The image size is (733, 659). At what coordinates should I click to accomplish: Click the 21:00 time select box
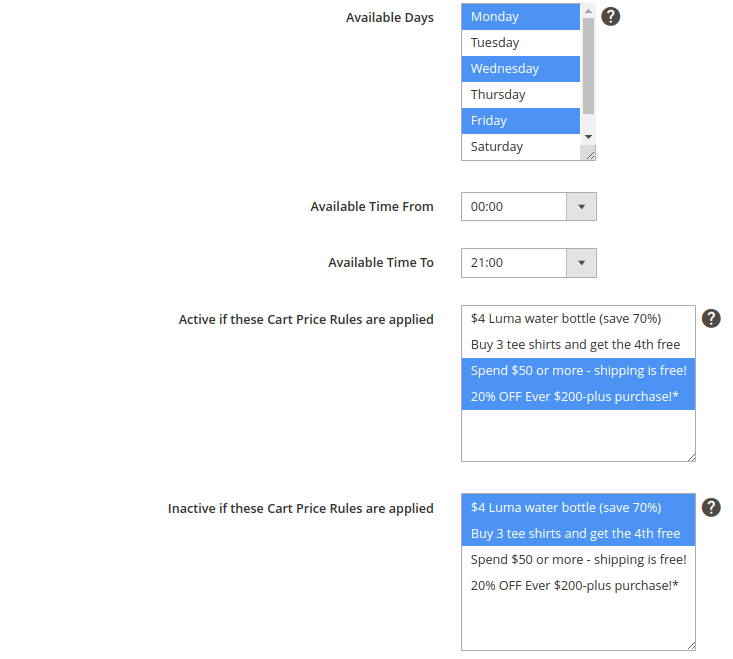(529, 263)
